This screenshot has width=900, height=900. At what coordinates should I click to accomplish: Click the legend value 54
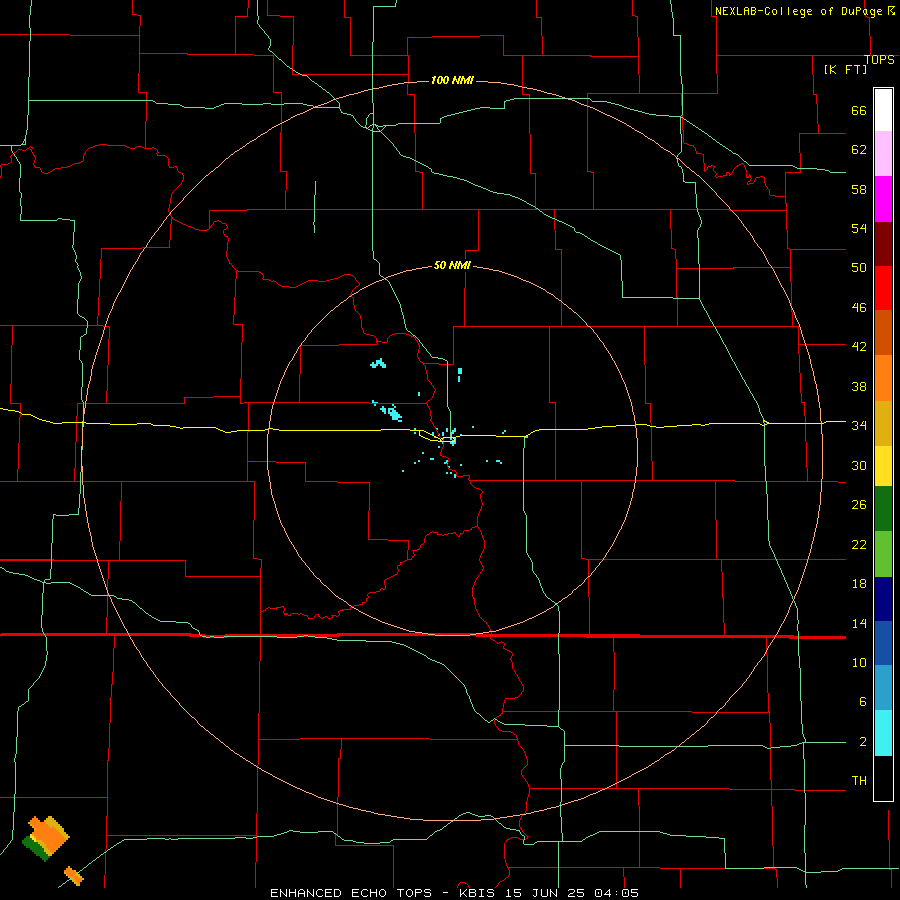pyautogui.click(x=859, y=228)
